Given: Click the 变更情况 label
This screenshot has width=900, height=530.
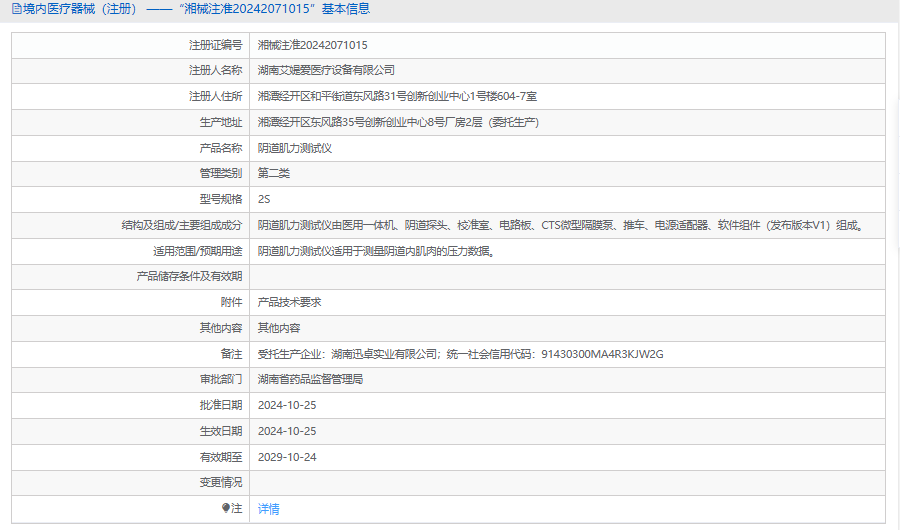Looking at the screenshot, I should pos(221,482).
